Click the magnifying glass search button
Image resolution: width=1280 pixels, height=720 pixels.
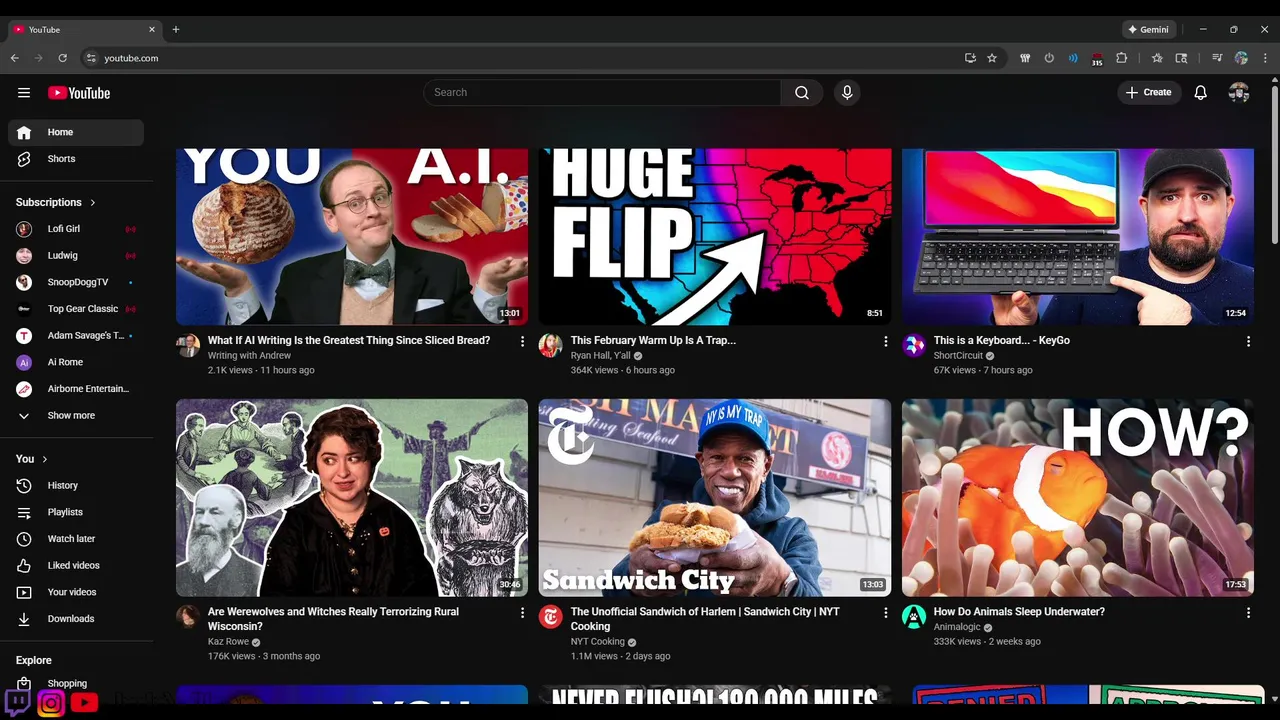(x=802, y=93)
